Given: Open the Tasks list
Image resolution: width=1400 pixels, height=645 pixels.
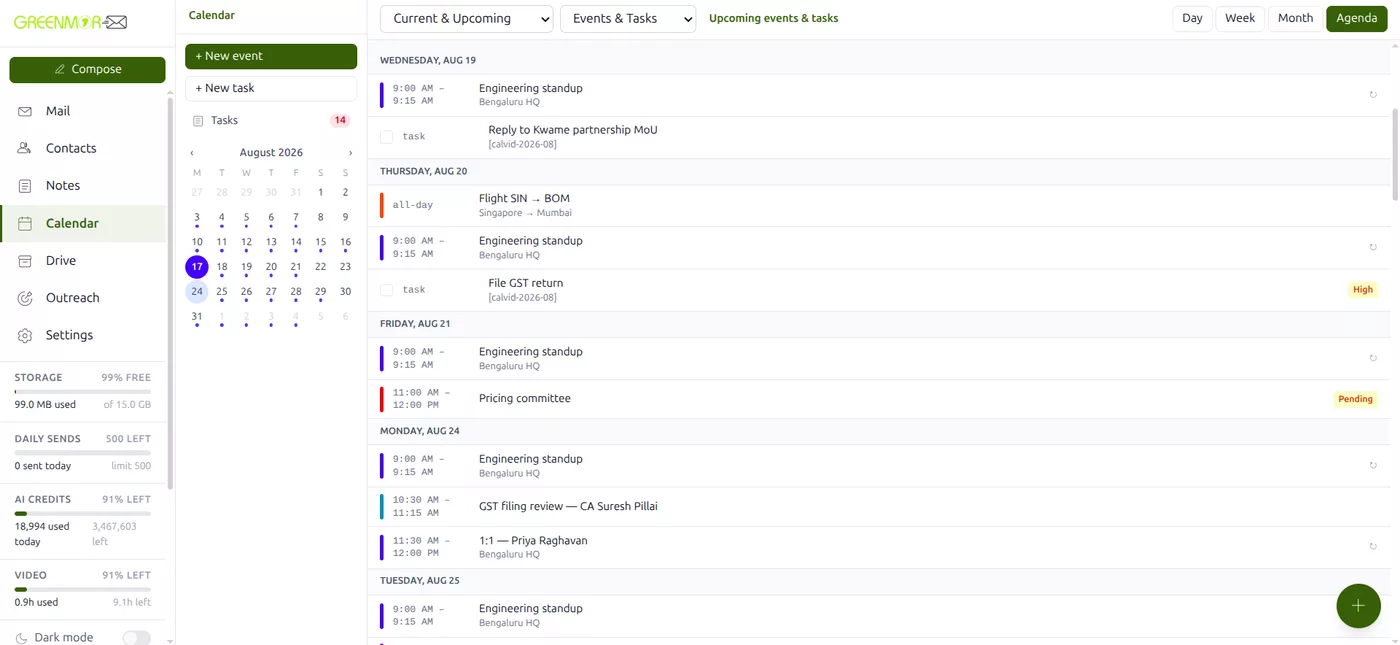Looking at the screenshot, I should pos(271,121).
